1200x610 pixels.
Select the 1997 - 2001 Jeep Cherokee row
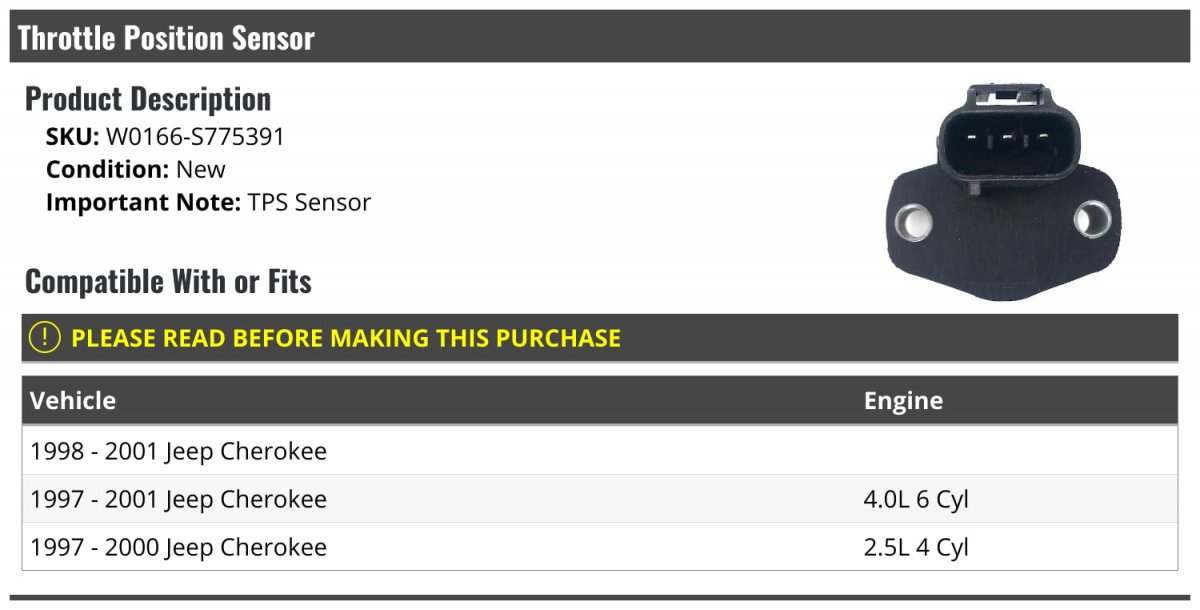[600, 499]
